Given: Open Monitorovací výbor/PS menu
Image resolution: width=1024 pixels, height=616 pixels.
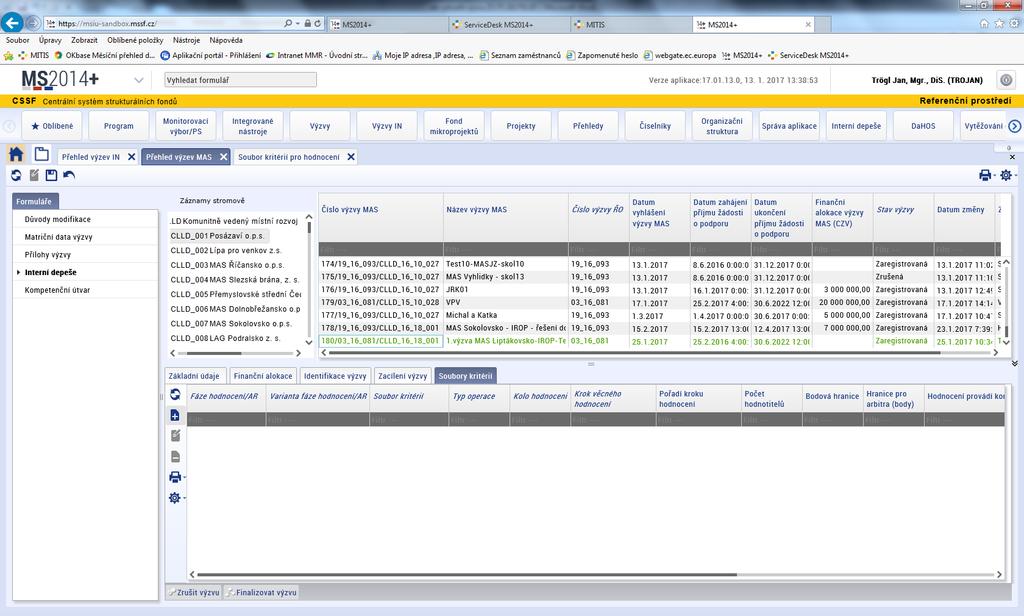Looking at the screenshot, I should click(185, 126).
